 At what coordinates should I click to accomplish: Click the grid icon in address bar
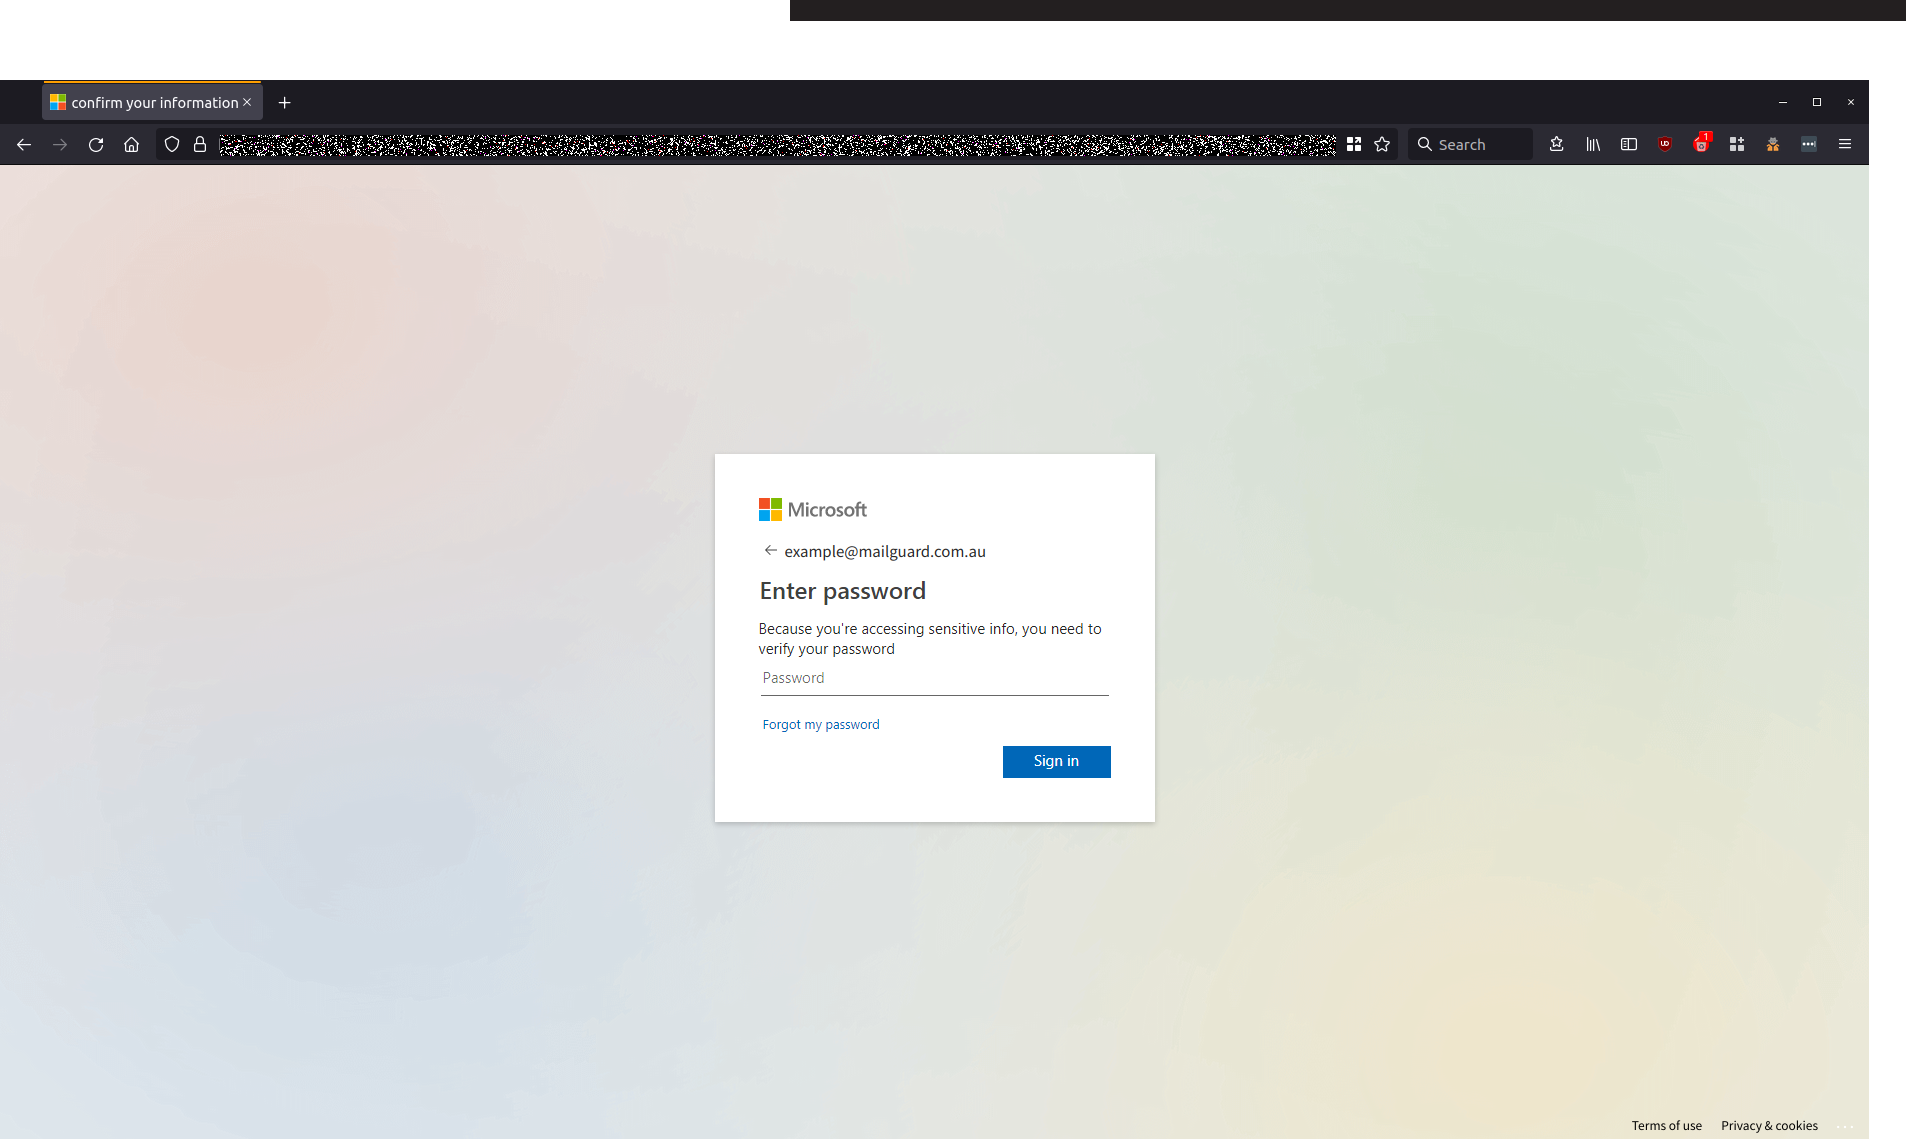pyautogui.click(x=1354, y=145)
